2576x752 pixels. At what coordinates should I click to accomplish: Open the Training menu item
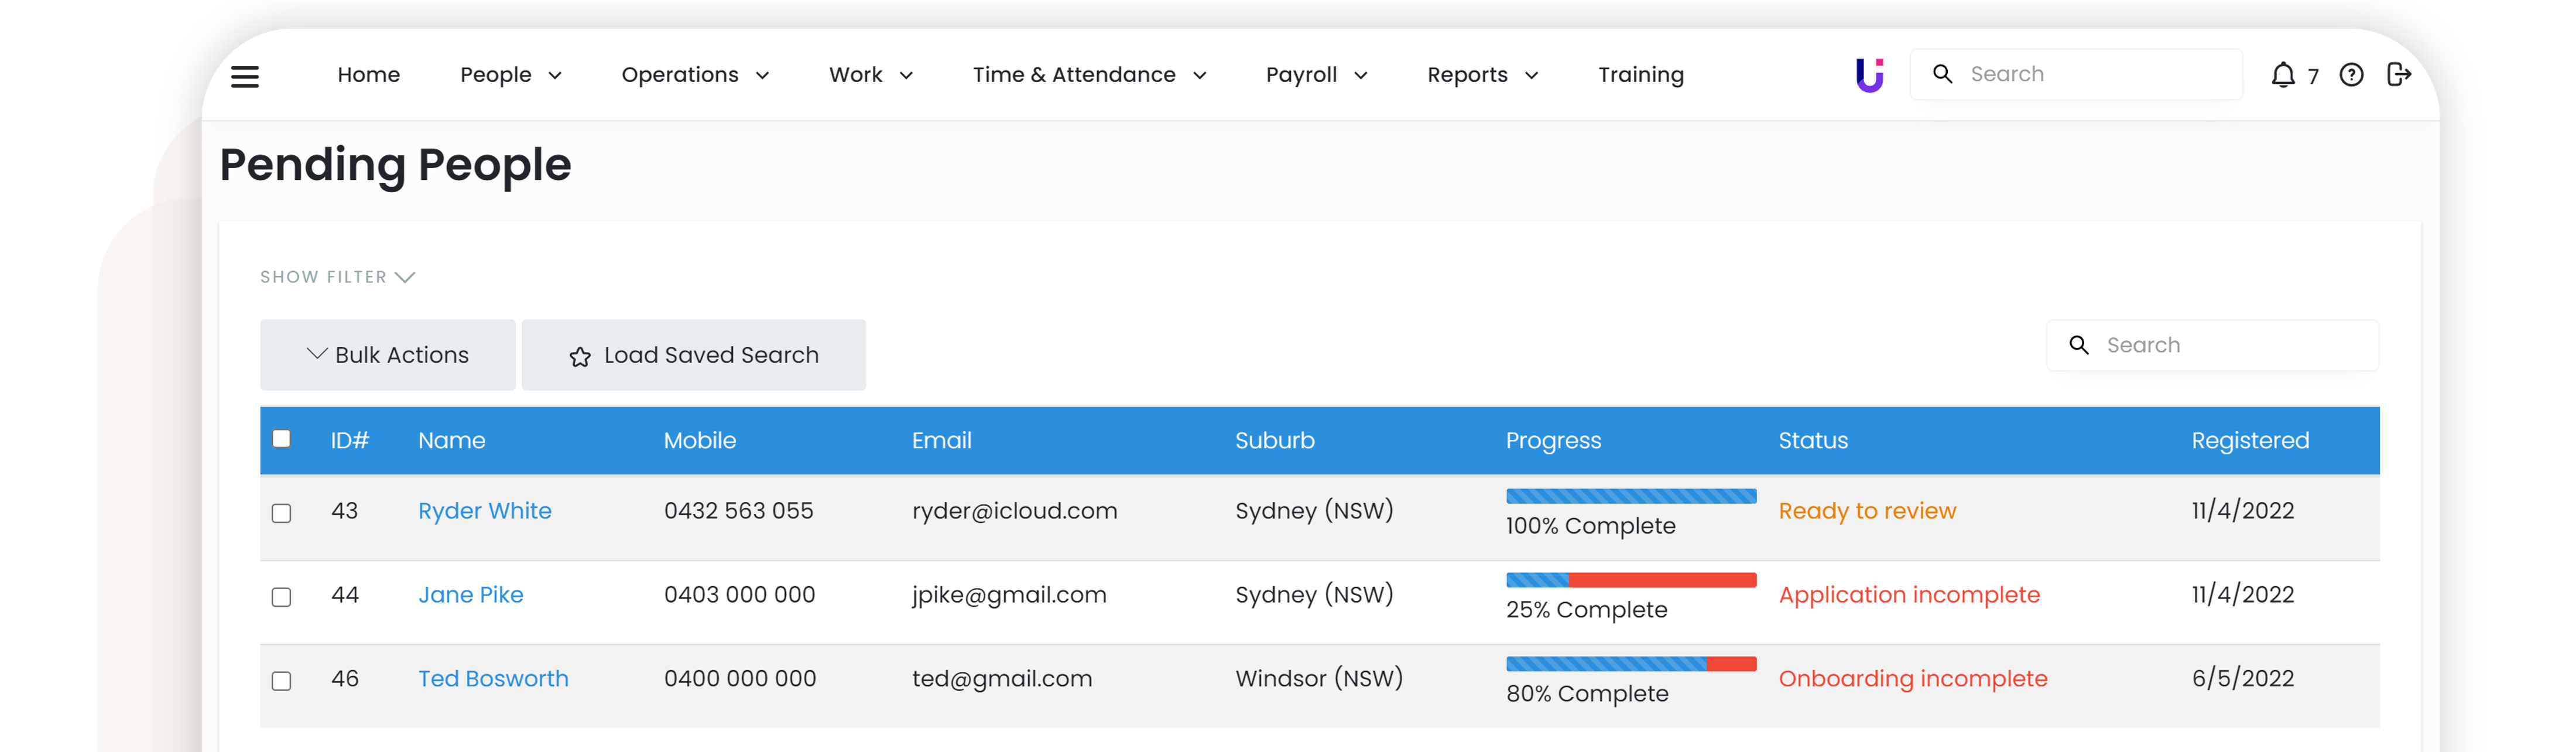pos(1640,75)
